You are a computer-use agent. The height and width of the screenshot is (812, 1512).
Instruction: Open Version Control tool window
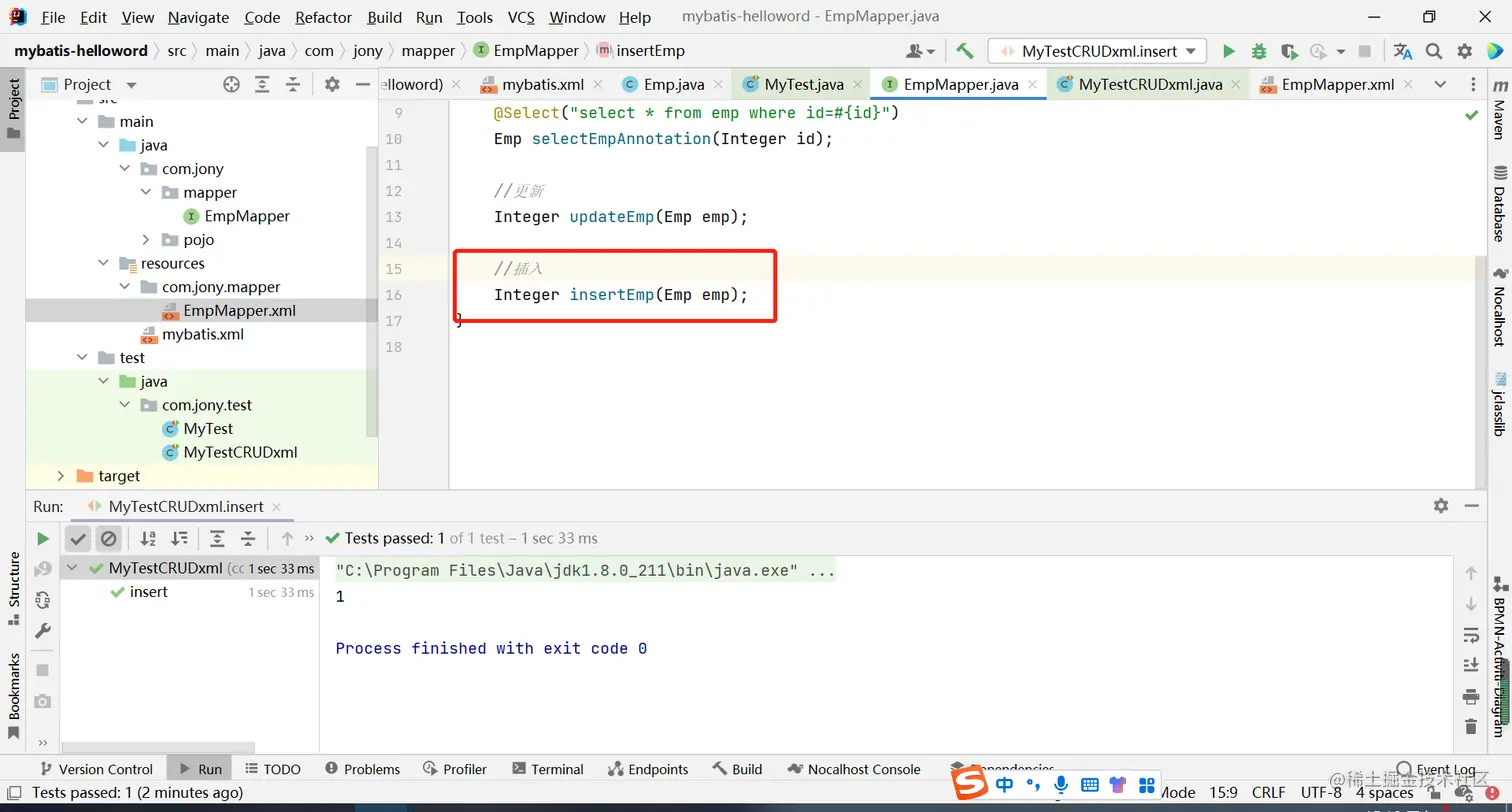click(x=96, y=769)
